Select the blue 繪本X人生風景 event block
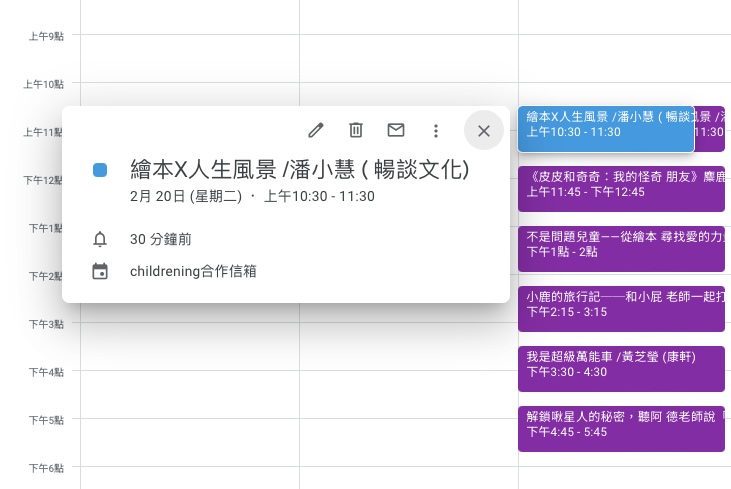The width and height of the screenshot is (731, 489). (605, 124)
